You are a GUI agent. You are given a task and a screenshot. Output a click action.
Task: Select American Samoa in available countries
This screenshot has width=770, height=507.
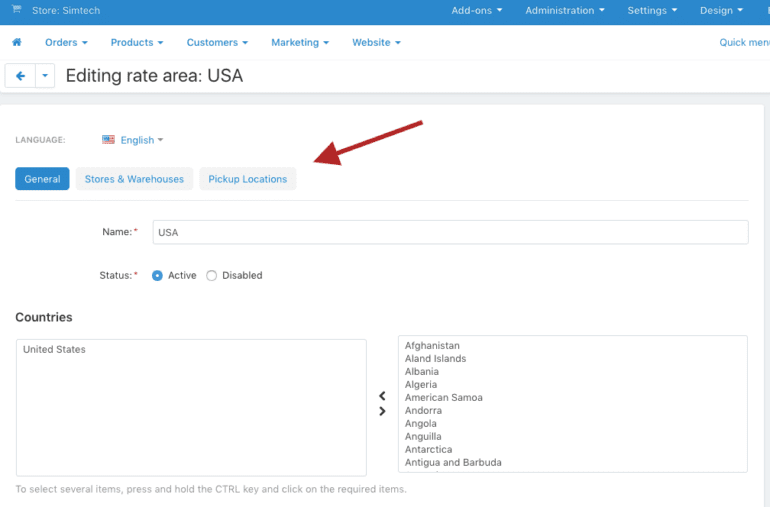[x=443, y=398]
